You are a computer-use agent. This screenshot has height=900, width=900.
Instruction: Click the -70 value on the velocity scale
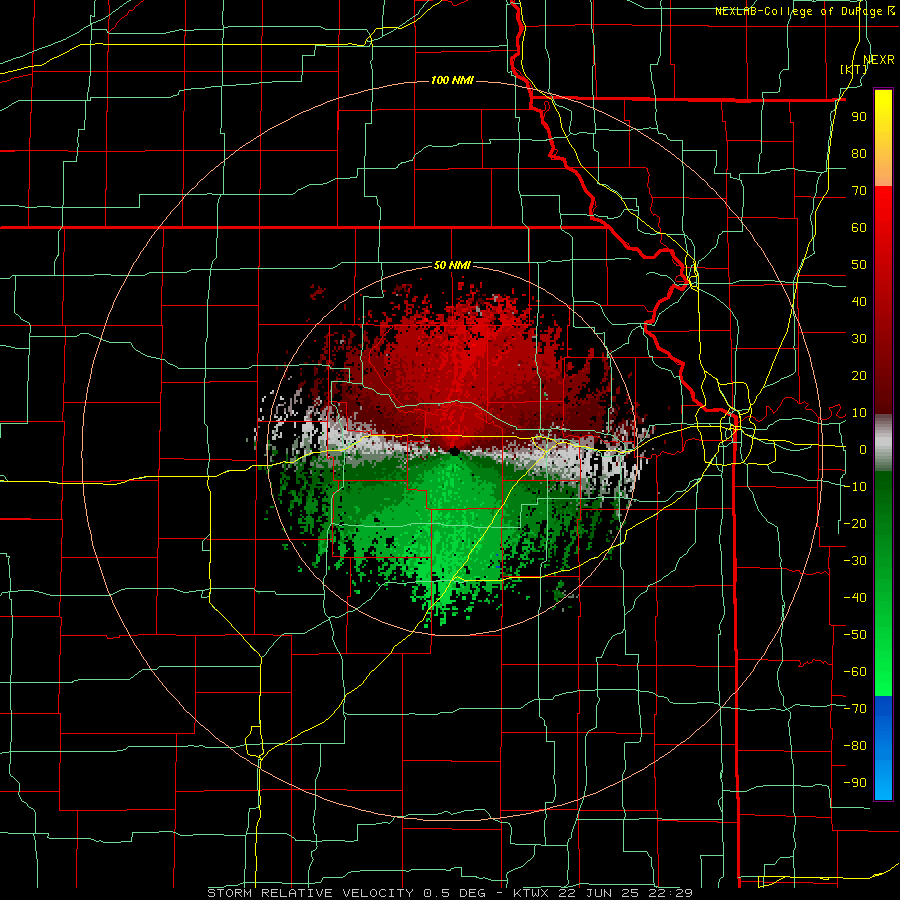pyautogui.click(x=855, y=708)
